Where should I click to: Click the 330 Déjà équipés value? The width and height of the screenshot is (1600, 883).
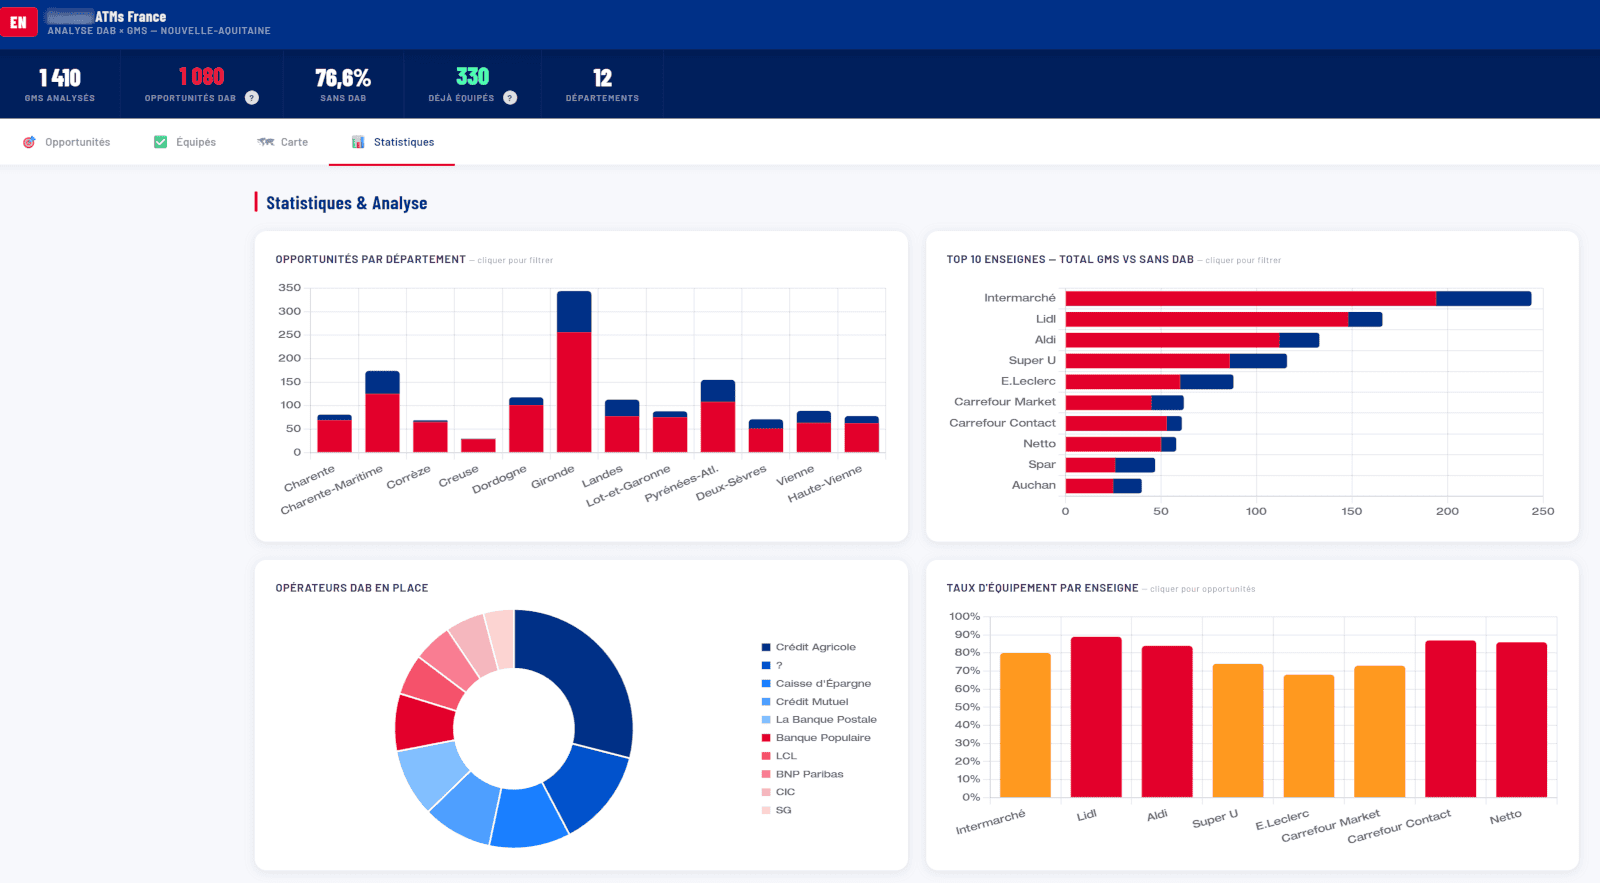pos(472,77)
